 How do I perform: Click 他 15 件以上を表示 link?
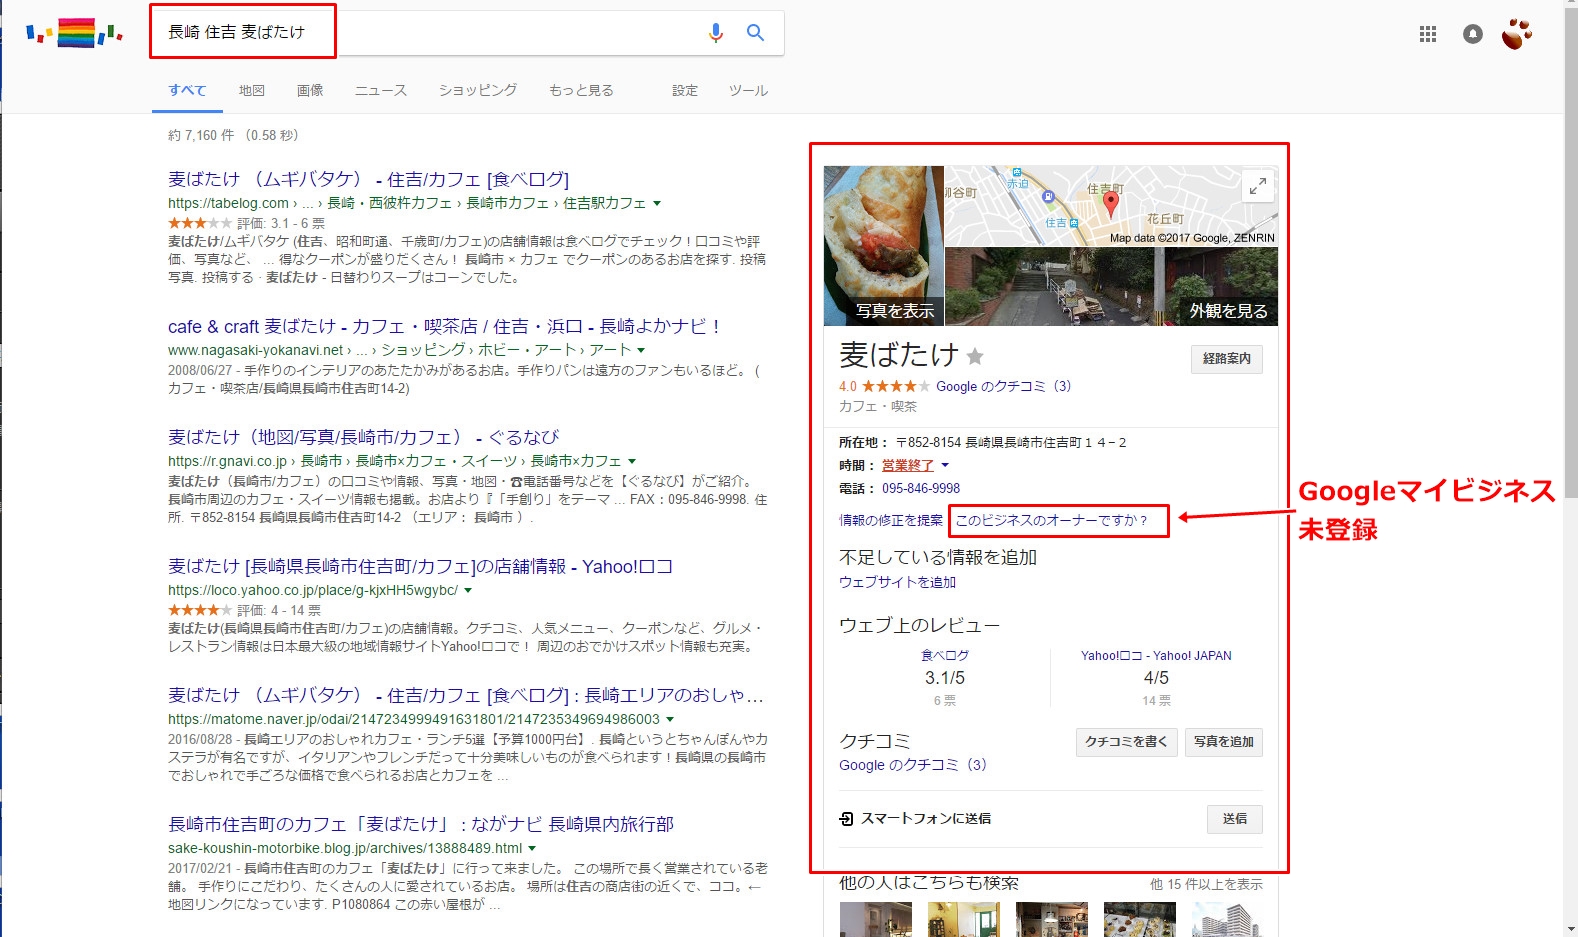pos(1206,884)
